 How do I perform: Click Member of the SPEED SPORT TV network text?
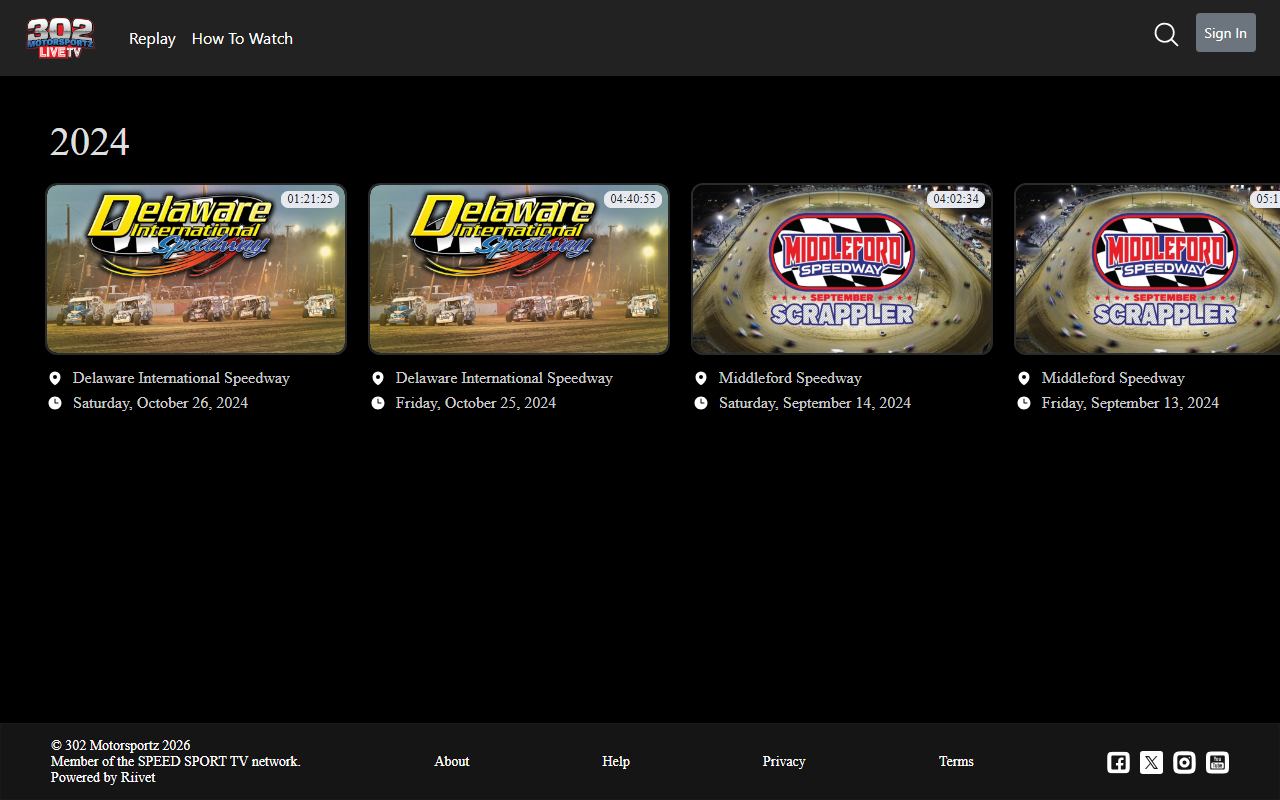click(176, 761)
